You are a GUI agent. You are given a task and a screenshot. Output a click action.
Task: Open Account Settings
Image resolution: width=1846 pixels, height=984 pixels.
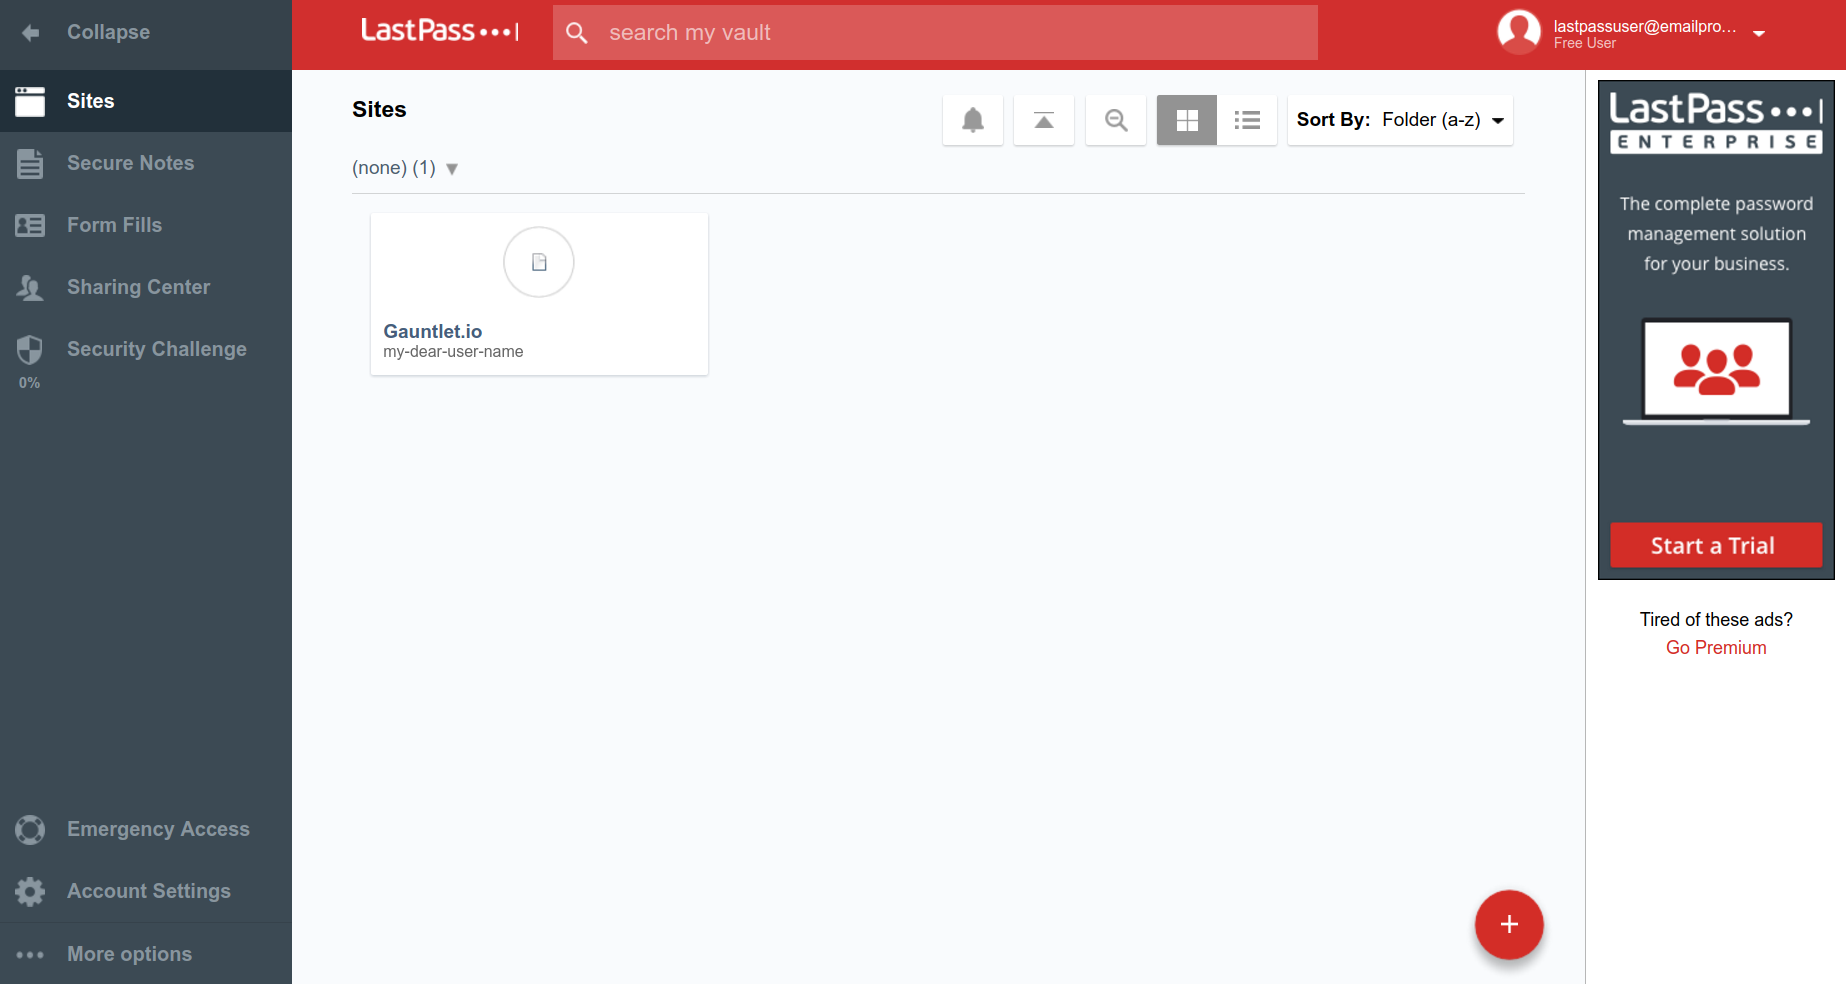pos(146,891)
